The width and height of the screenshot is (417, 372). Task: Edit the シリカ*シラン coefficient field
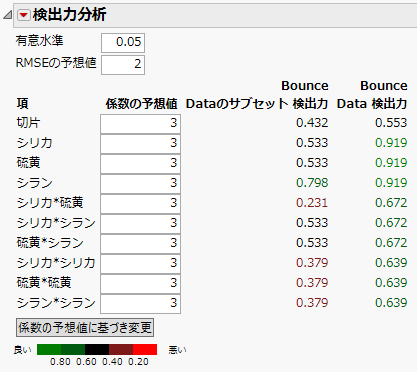140,224
